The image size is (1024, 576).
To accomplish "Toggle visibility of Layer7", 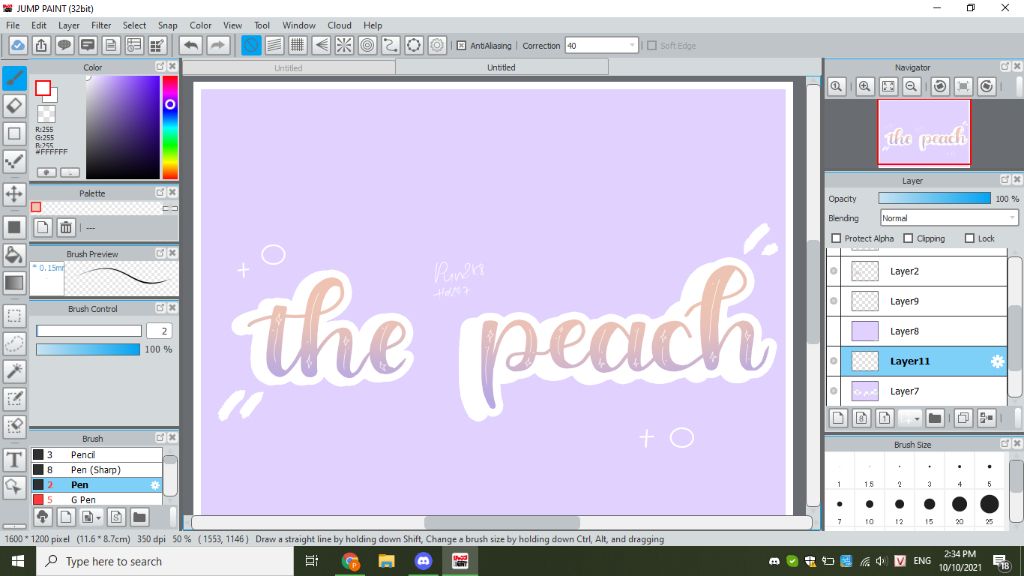I will tap(834, 391).
